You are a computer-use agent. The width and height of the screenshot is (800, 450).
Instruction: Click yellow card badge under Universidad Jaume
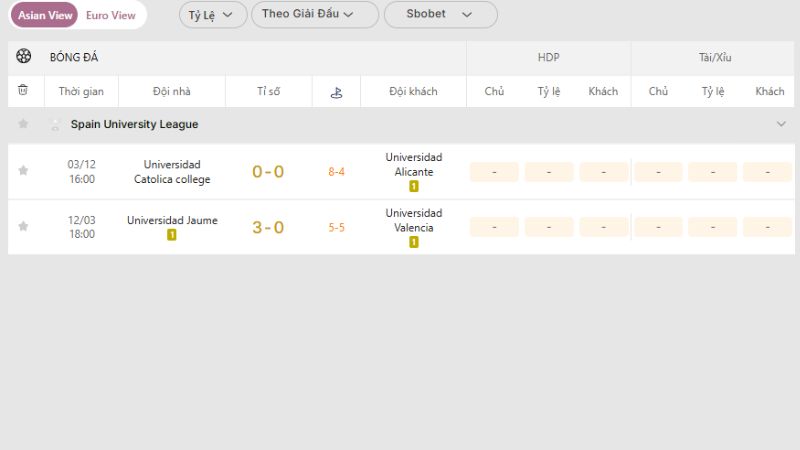(172, 235)
